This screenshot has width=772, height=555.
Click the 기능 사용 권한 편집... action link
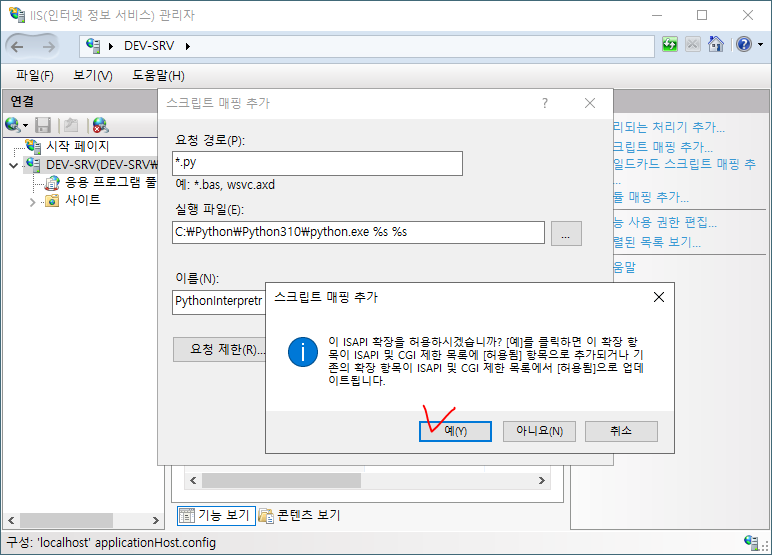pos(665,223)
